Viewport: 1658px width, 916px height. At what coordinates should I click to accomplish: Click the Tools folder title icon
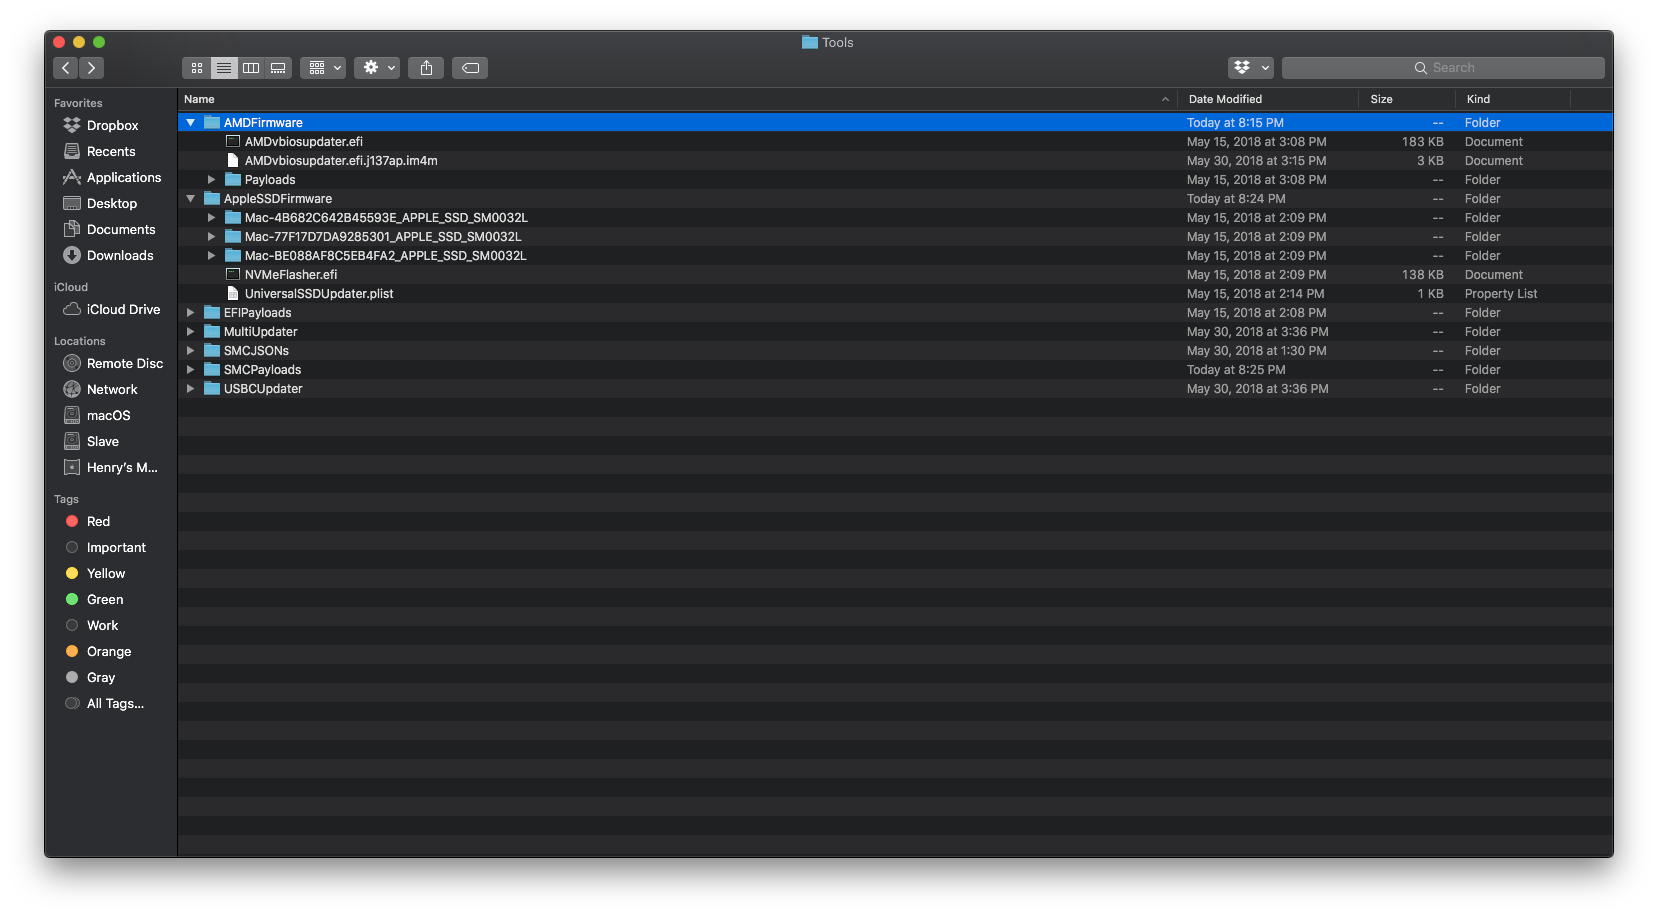click(810, 42)
